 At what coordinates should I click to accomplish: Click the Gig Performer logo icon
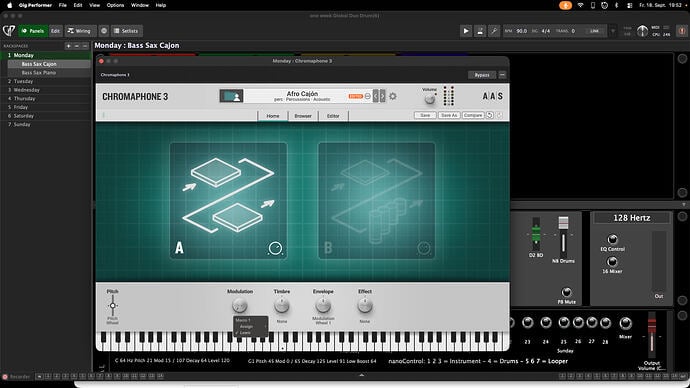(9, 31)
